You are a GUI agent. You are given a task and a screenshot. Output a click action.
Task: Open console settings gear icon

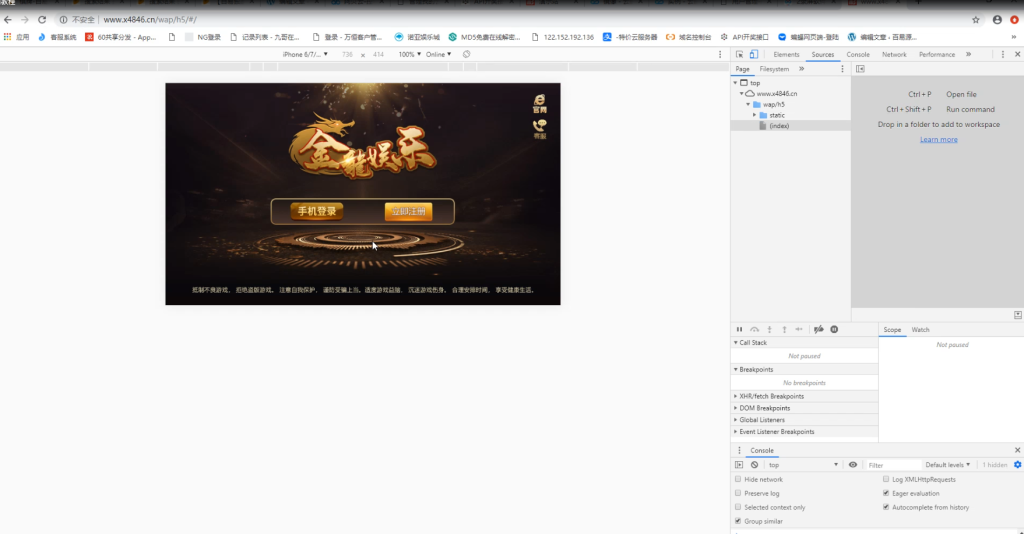(1017, 465)
